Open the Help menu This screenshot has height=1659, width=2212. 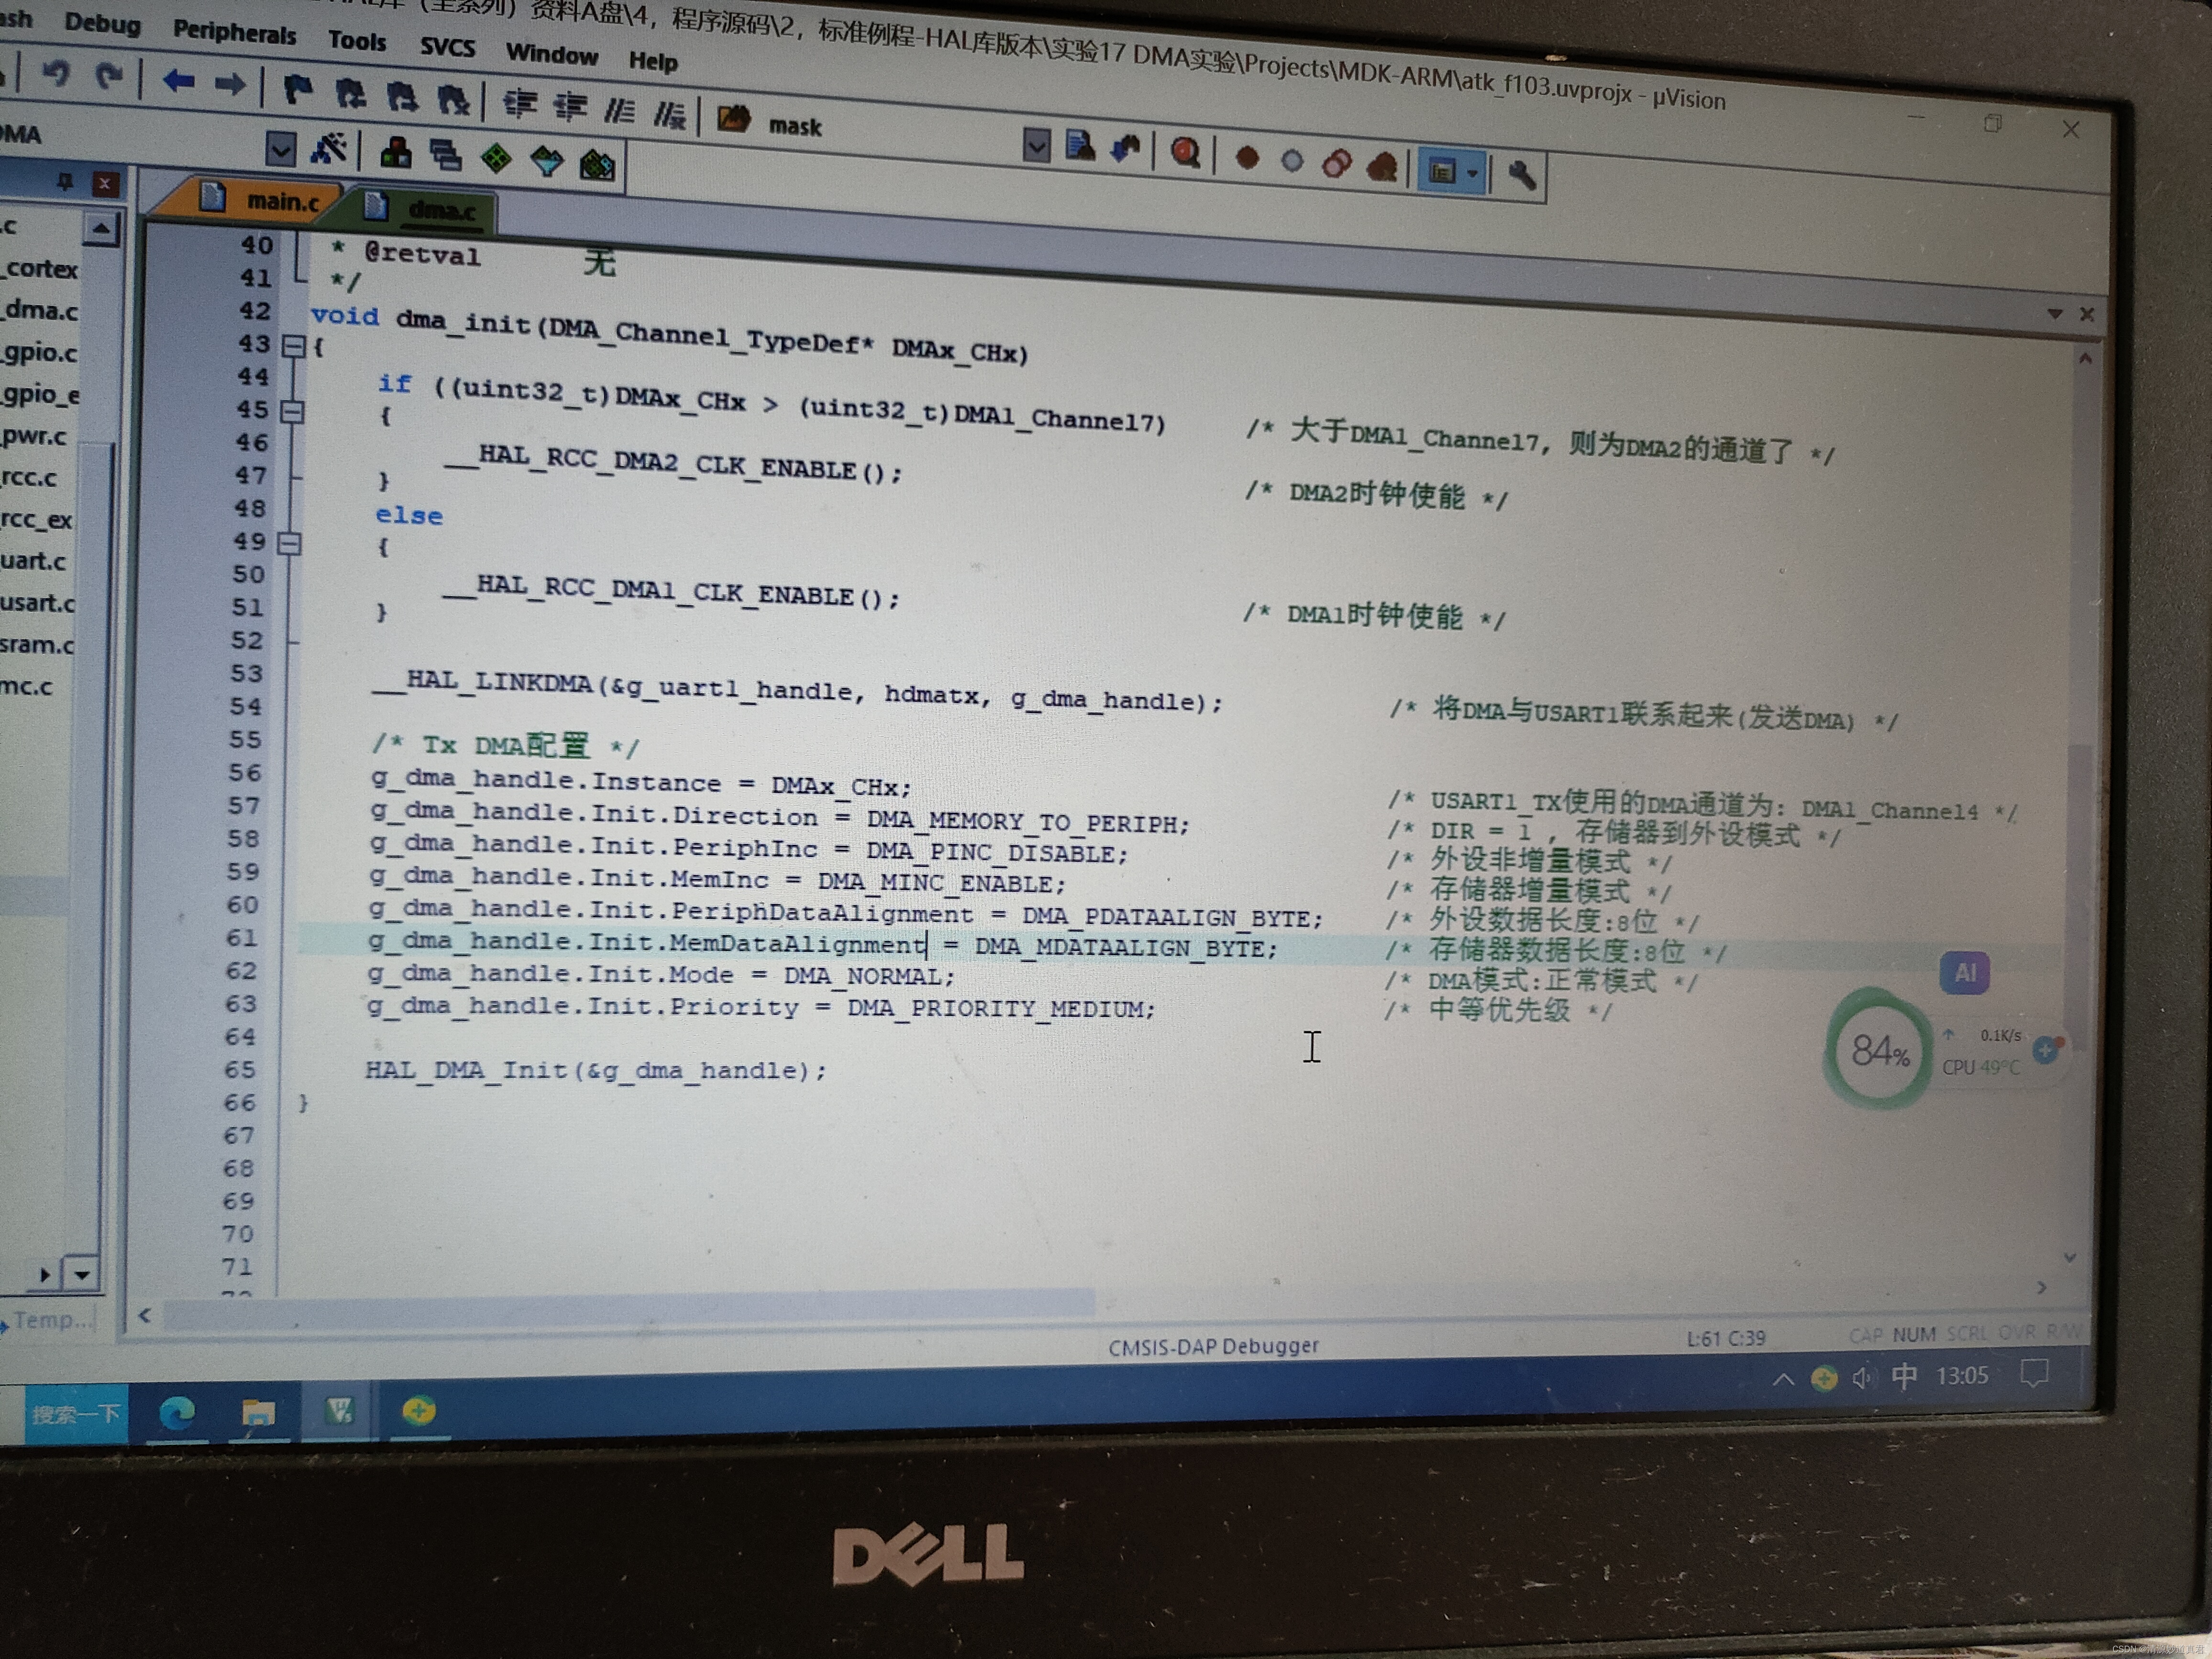point(653,61)
